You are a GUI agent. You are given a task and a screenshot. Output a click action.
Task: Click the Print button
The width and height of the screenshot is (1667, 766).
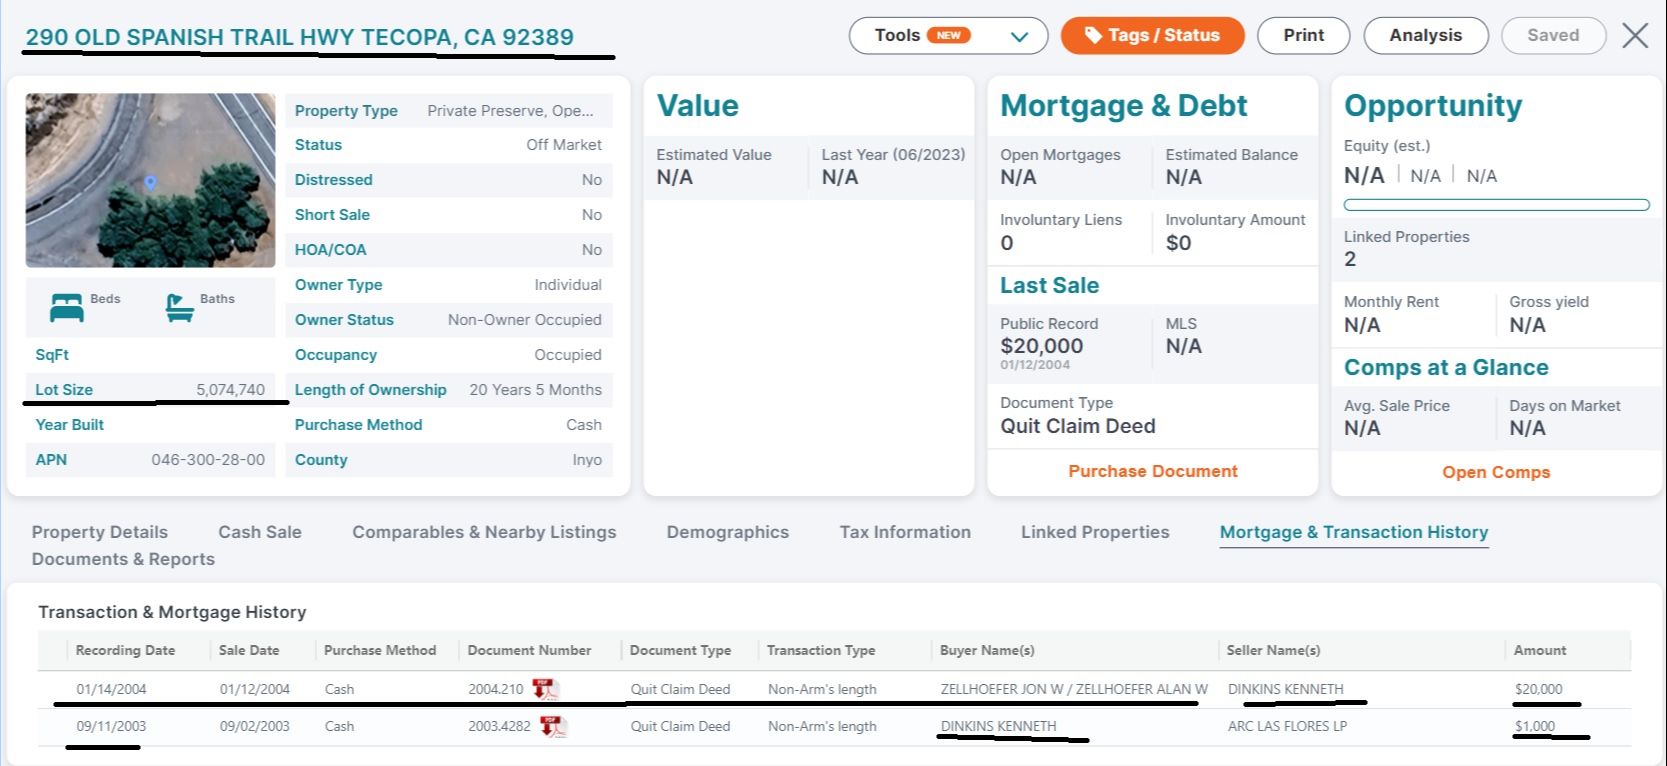tap(1303, 35)
